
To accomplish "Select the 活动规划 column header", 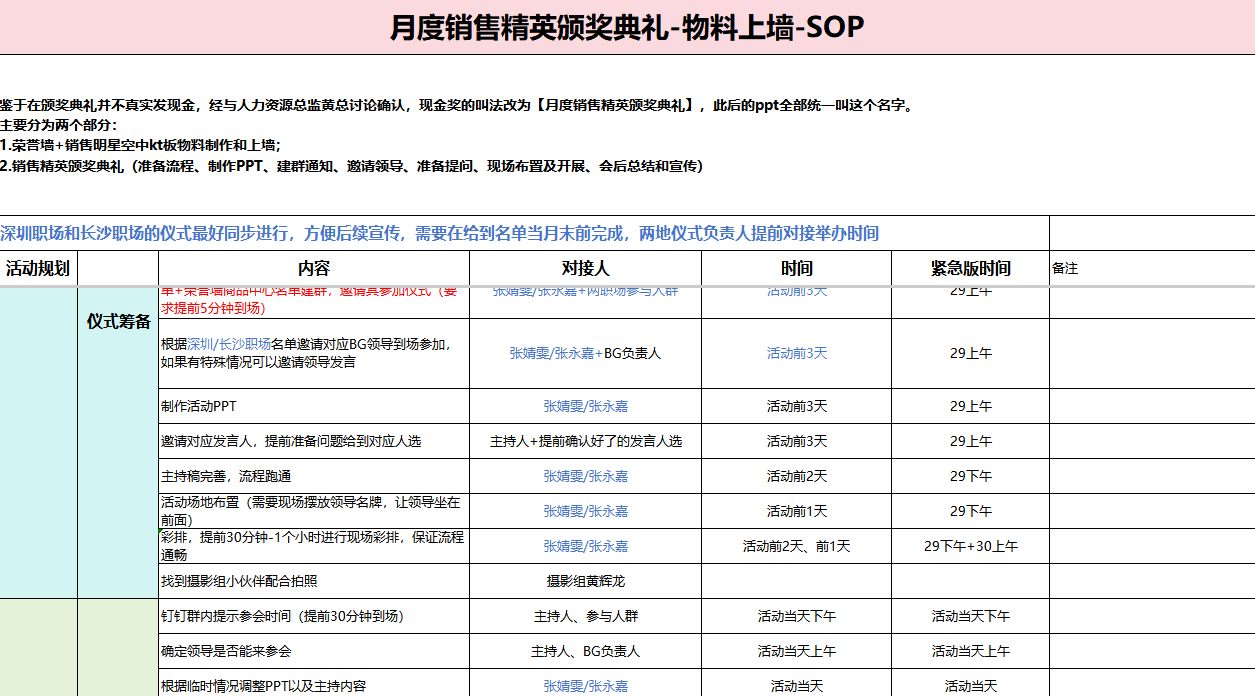I will [x=38, y=268].
